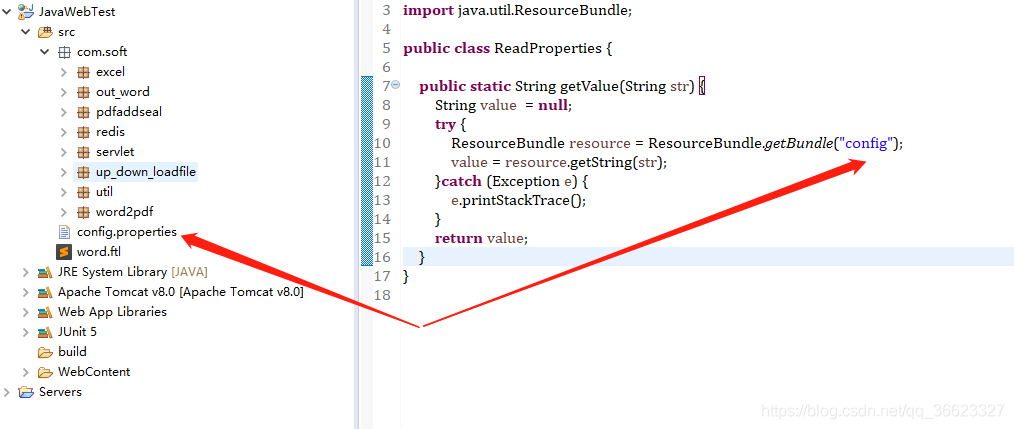The height and width of the screenshot is (429, 1014).
Task: Select word.ftl in the project tree
Action: (99, 252)
